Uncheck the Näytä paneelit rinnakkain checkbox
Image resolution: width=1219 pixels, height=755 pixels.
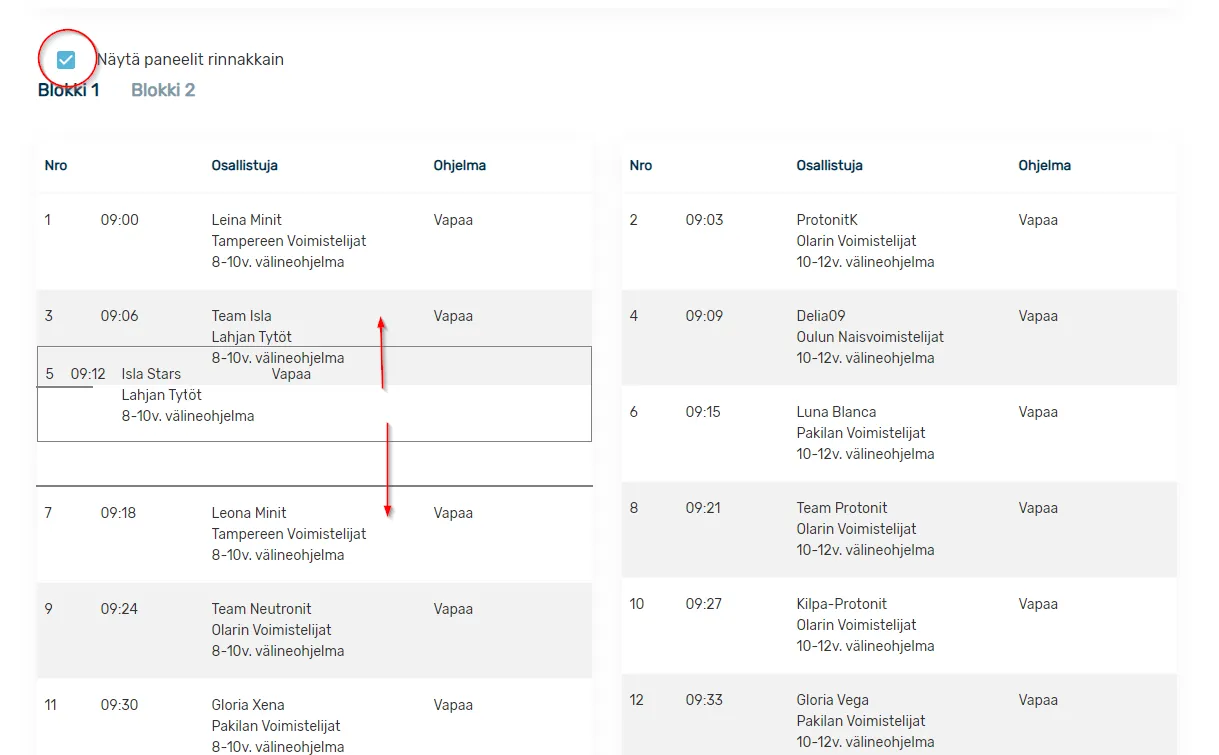pos(66,60)
